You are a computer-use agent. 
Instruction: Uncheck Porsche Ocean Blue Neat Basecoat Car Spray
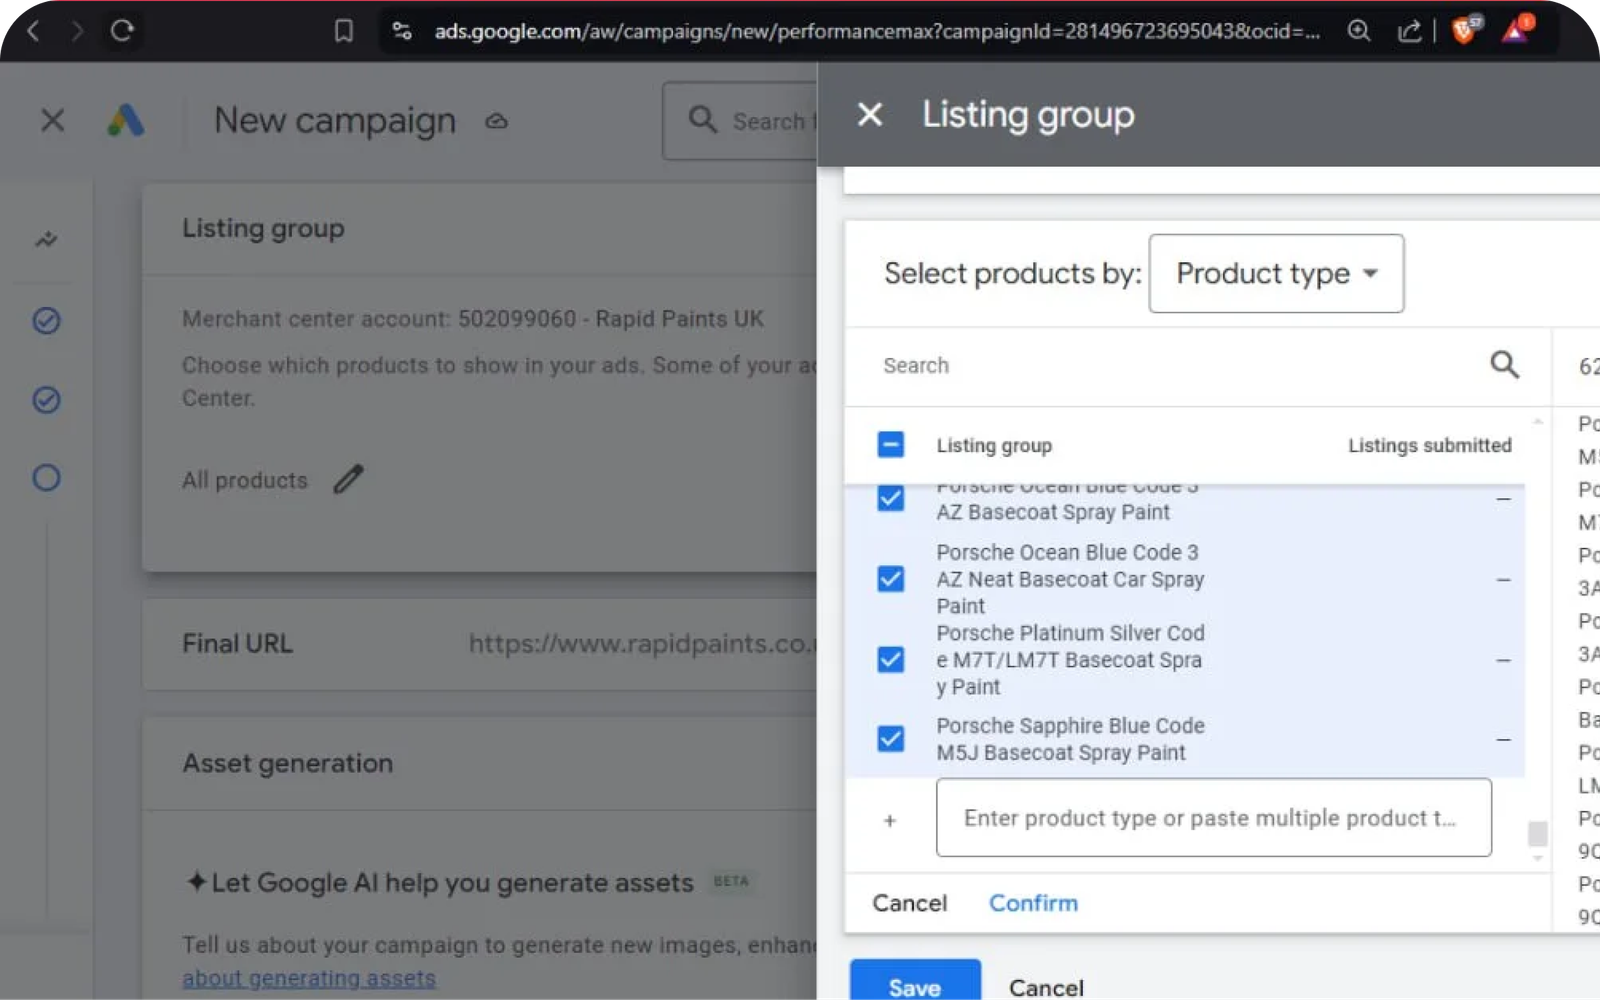[x=890, y=579]
